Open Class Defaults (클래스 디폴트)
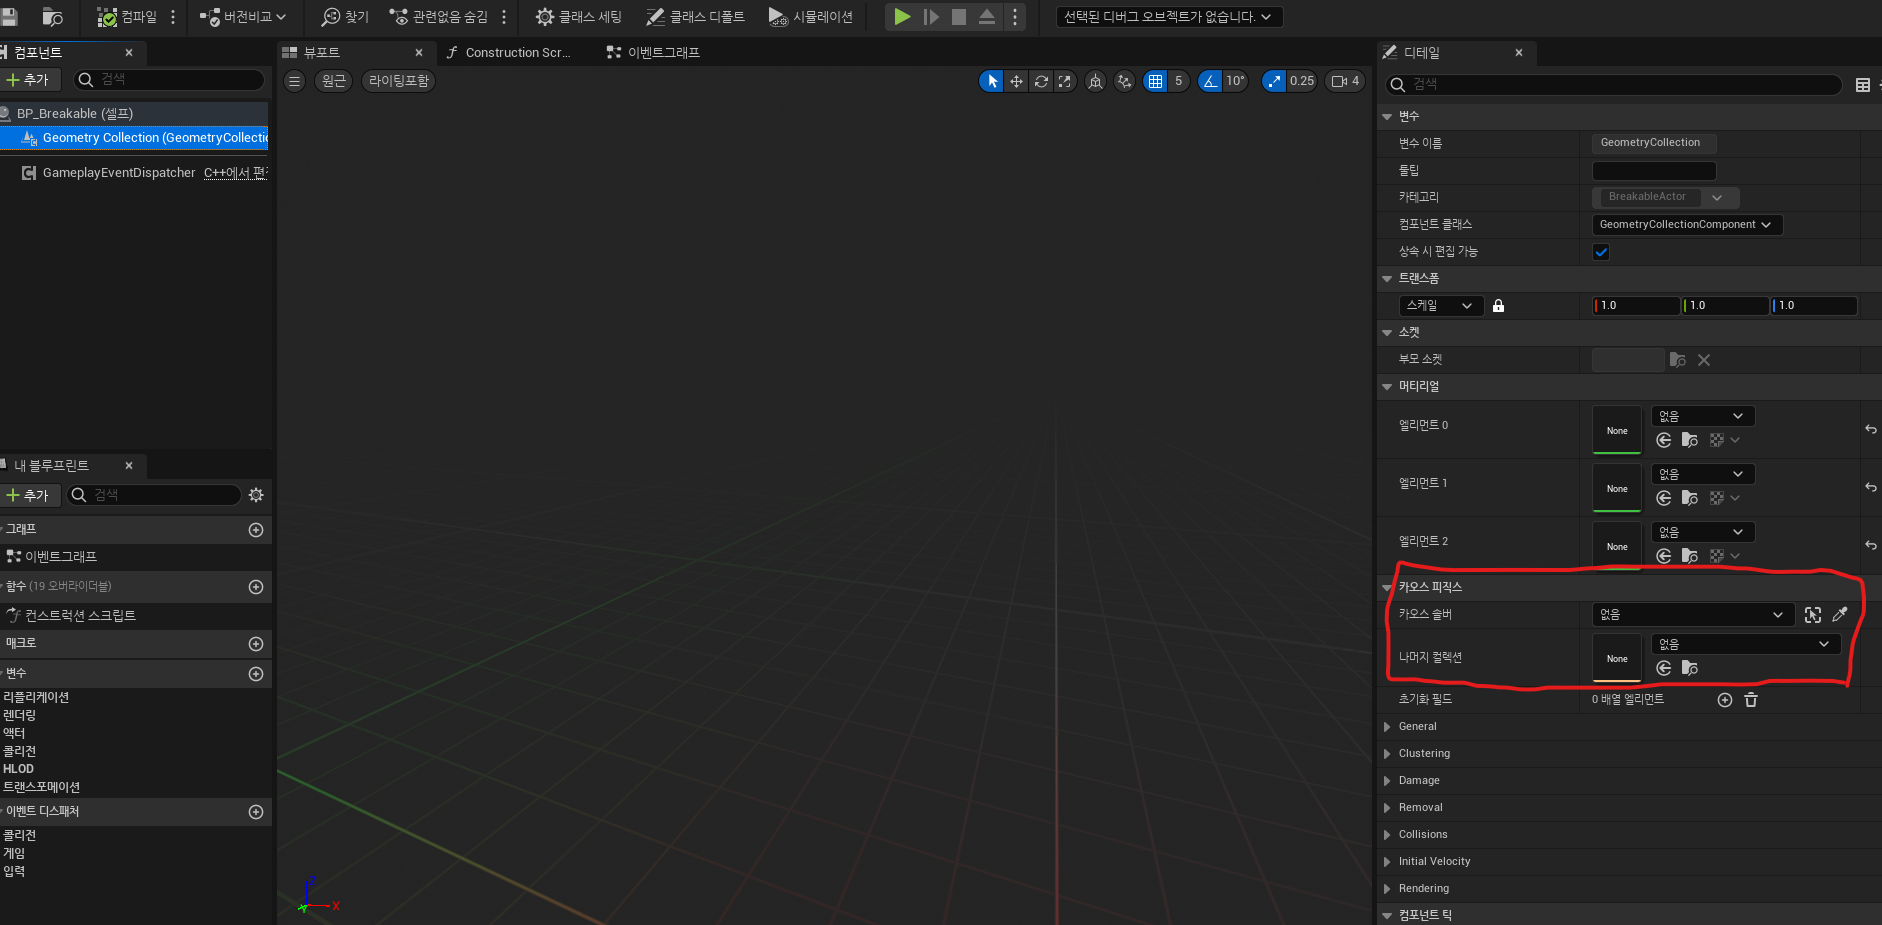This screenshot has width=1882, height=925. pyautogui.click(x=695, y=17)
